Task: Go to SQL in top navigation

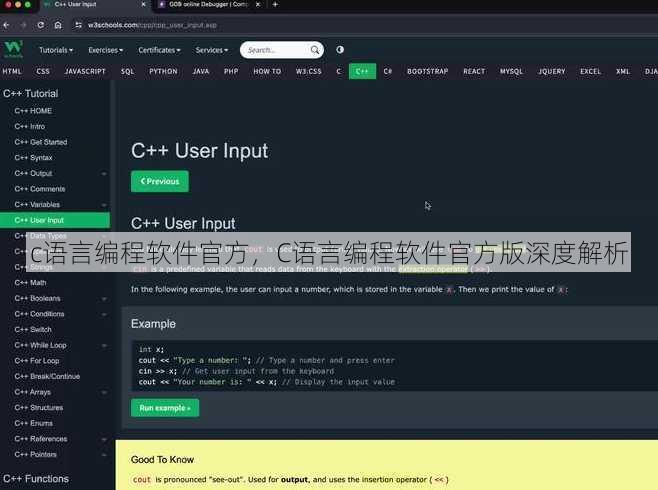Action: pos(128,71)
